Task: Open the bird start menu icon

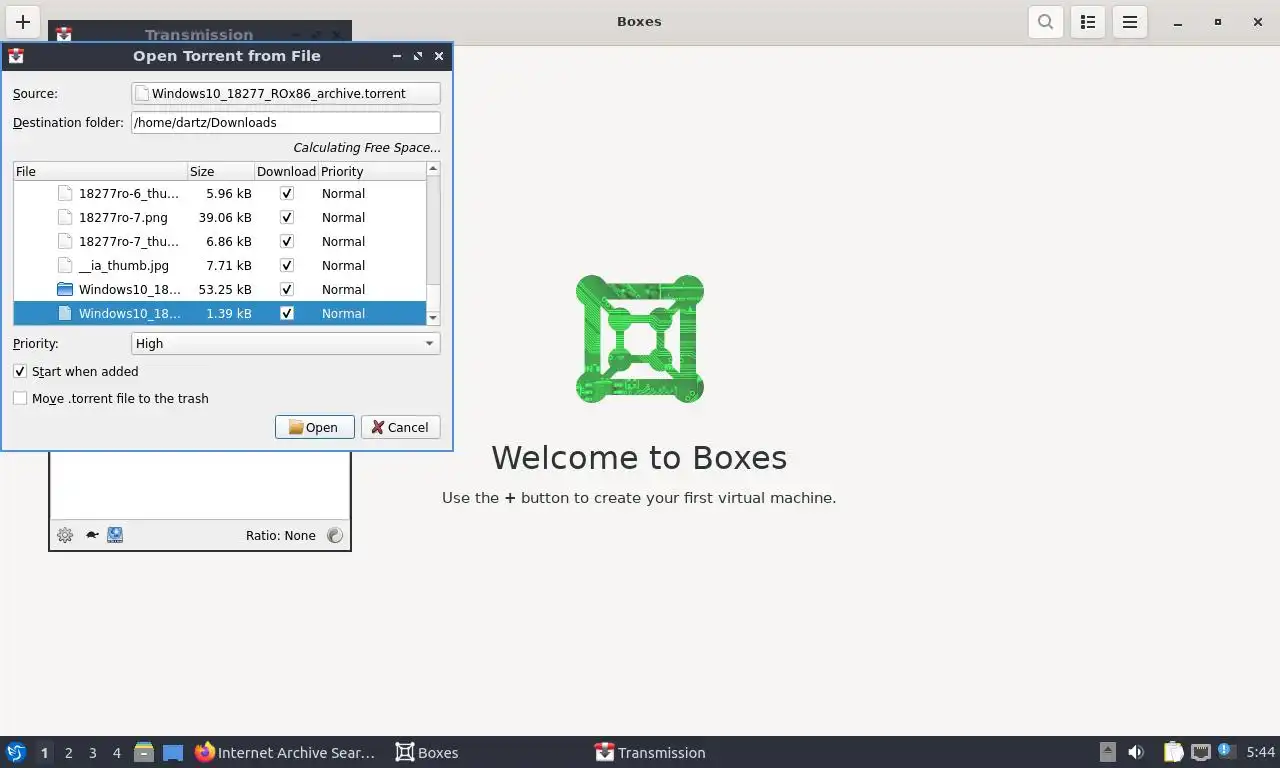Action: [x=16, y=752]
